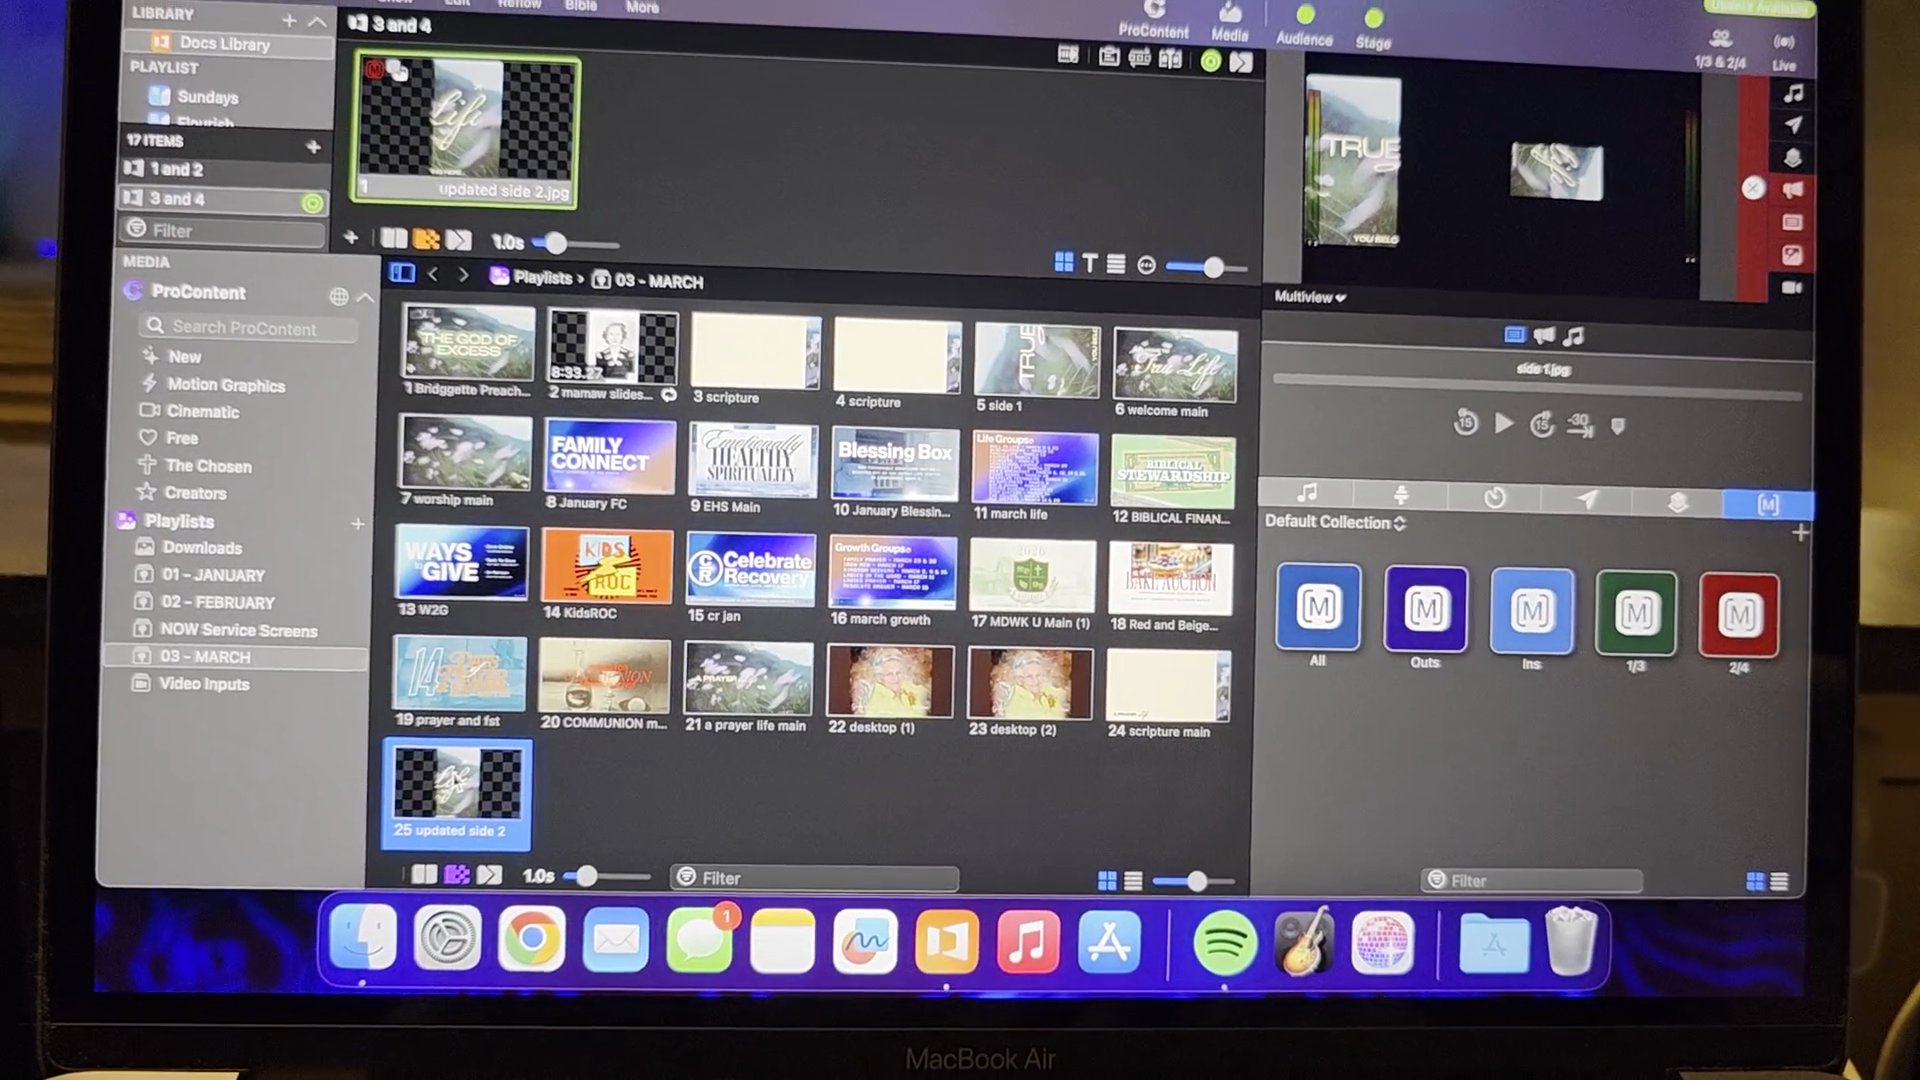Select the audio music note tab
The width and height of the screenshot is (1920, 1080).
(1306, 494)
